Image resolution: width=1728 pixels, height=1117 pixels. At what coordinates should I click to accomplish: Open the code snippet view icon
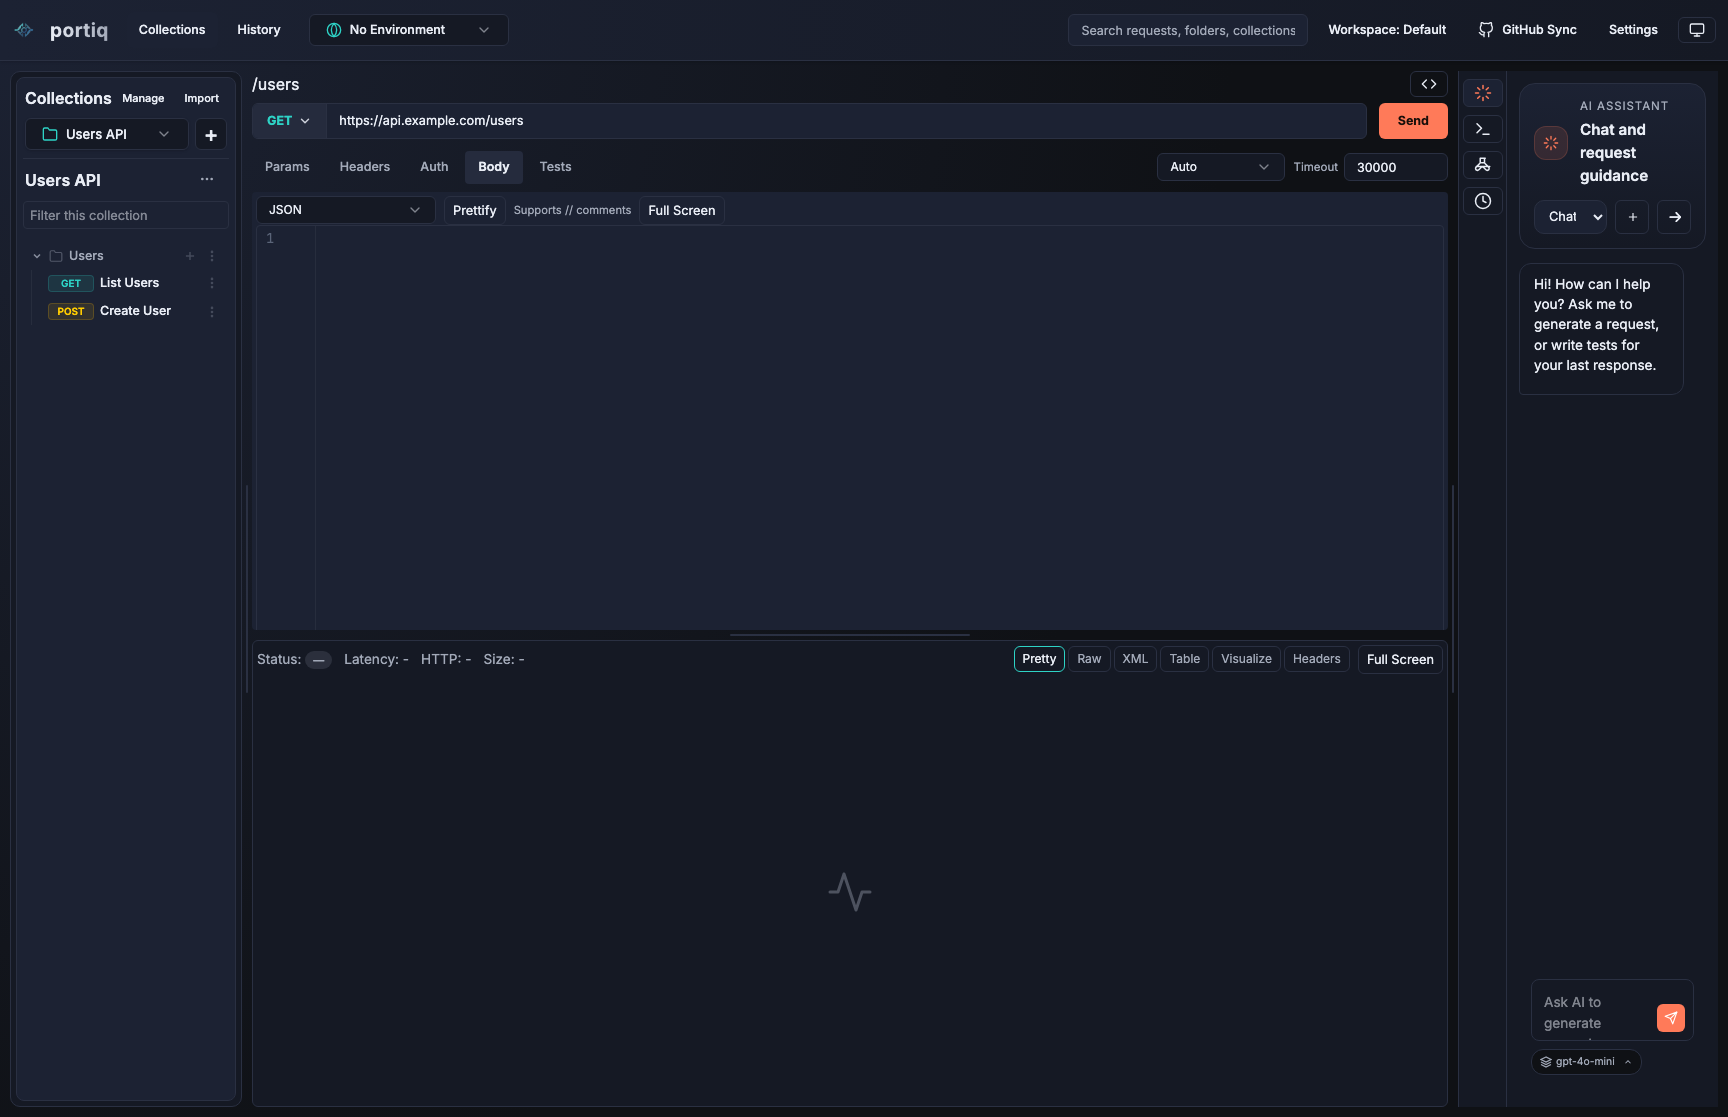click(x=1429, y=84)
